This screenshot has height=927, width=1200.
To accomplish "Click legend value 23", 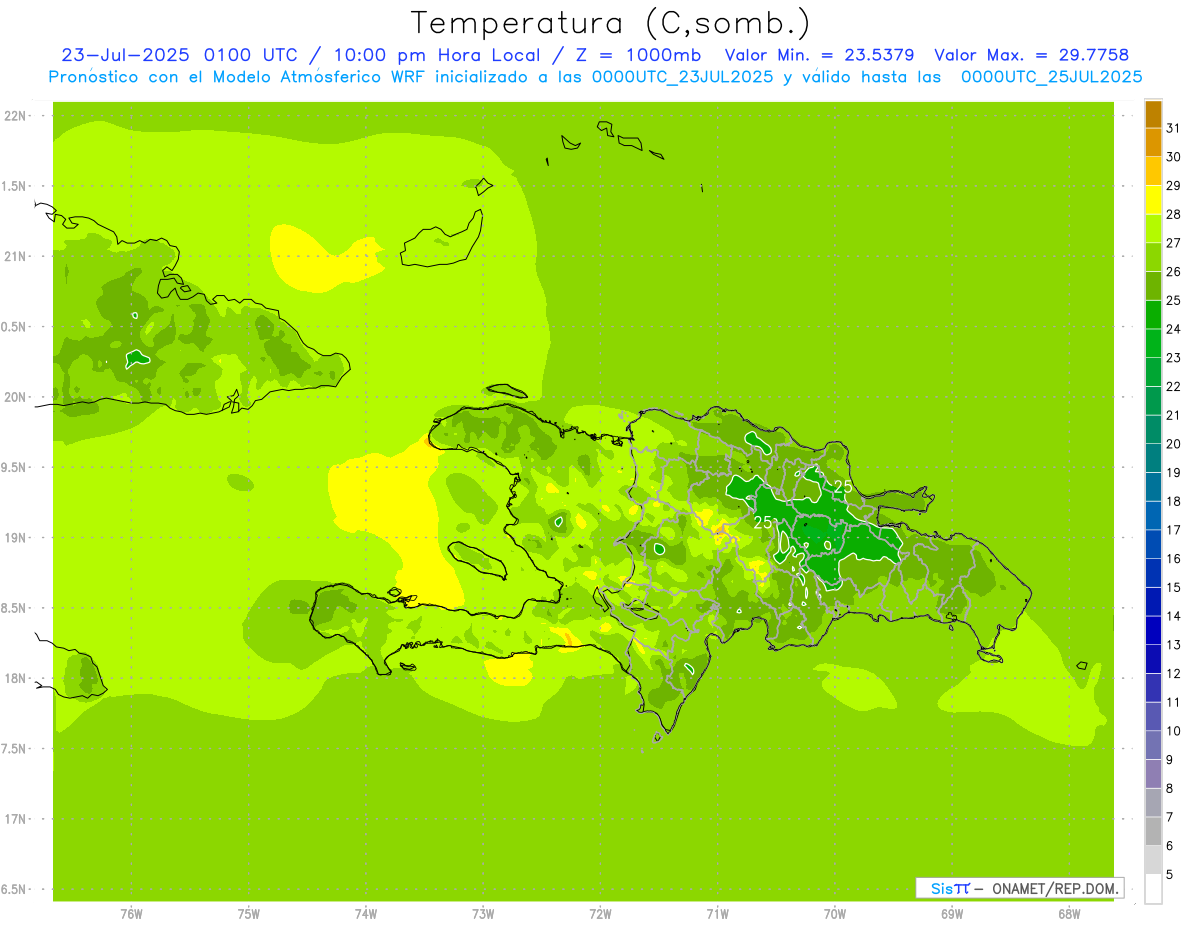I will (x=1173, y=357).
